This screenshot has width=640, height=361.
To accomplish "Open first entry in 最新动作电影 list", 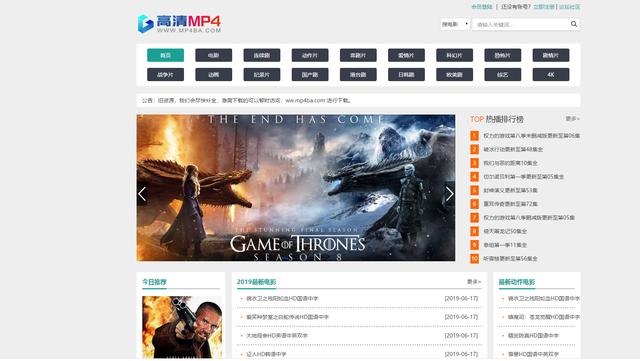I will [x=544, y=299].
